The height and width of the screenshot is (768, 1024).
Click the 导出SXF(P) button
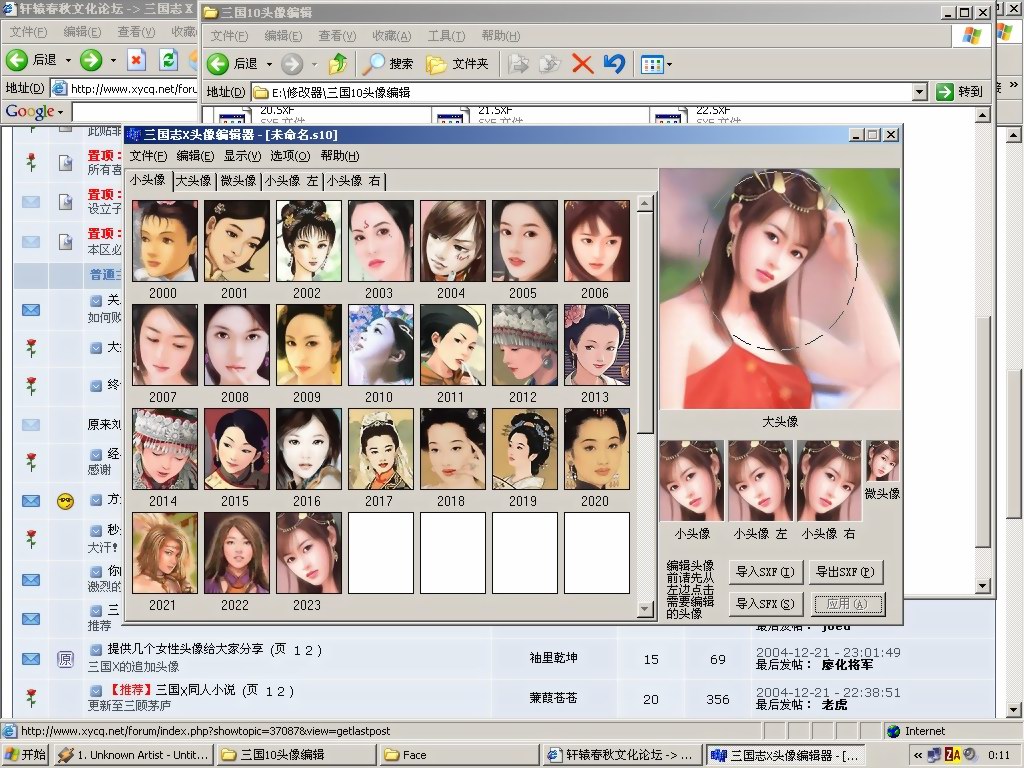coord(845,572)
